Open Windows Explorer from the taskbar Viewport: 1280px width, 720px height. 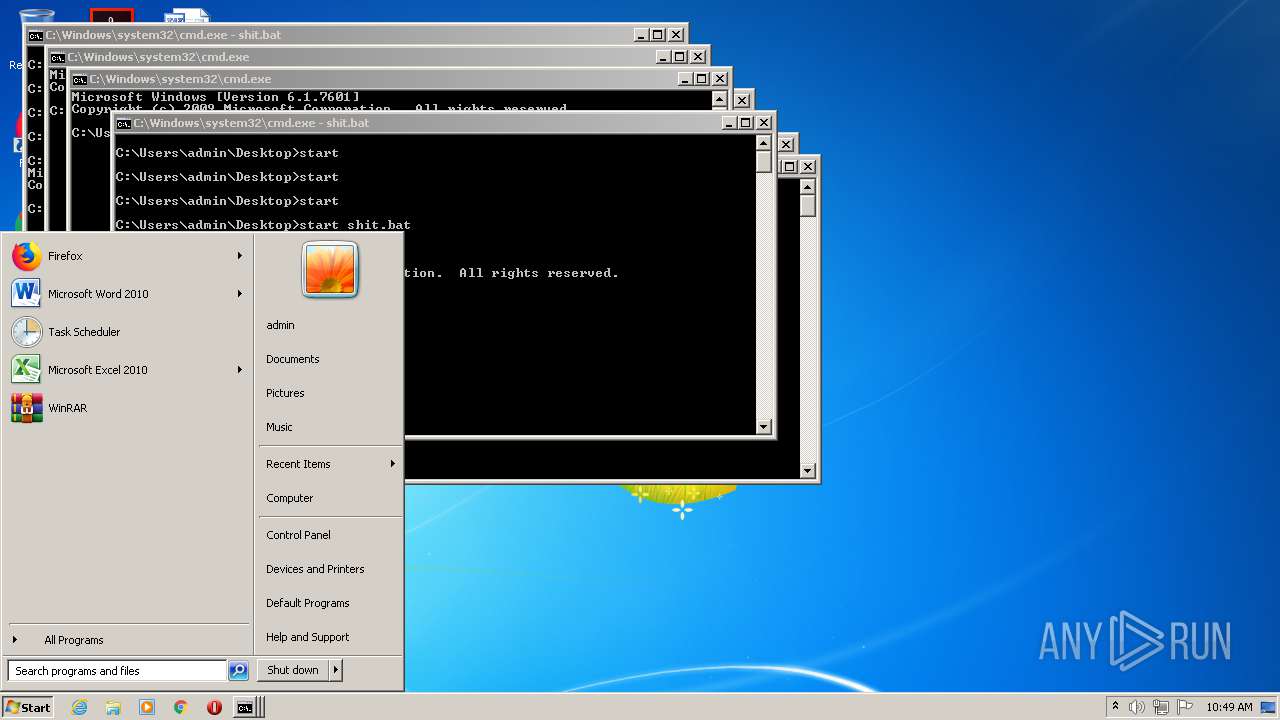[113, 707]
